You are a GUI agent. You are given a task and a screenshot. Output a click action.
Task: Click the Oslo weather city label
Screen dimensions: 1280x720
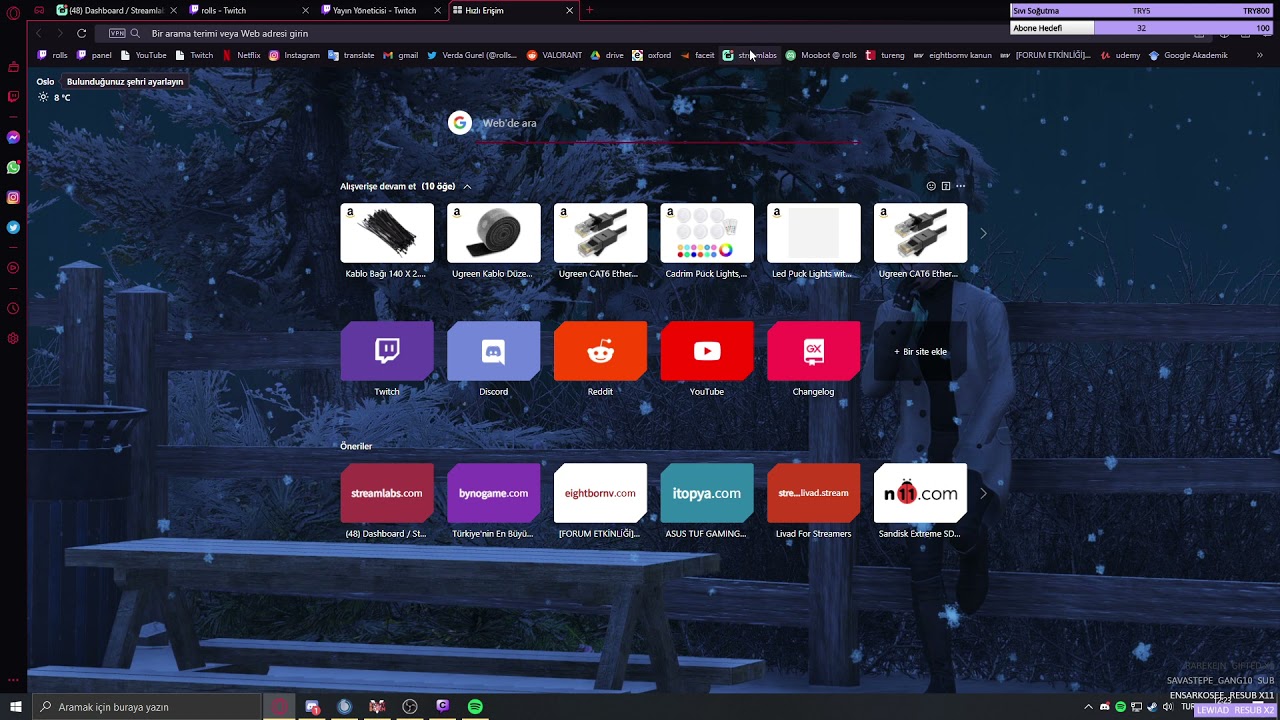45,81
